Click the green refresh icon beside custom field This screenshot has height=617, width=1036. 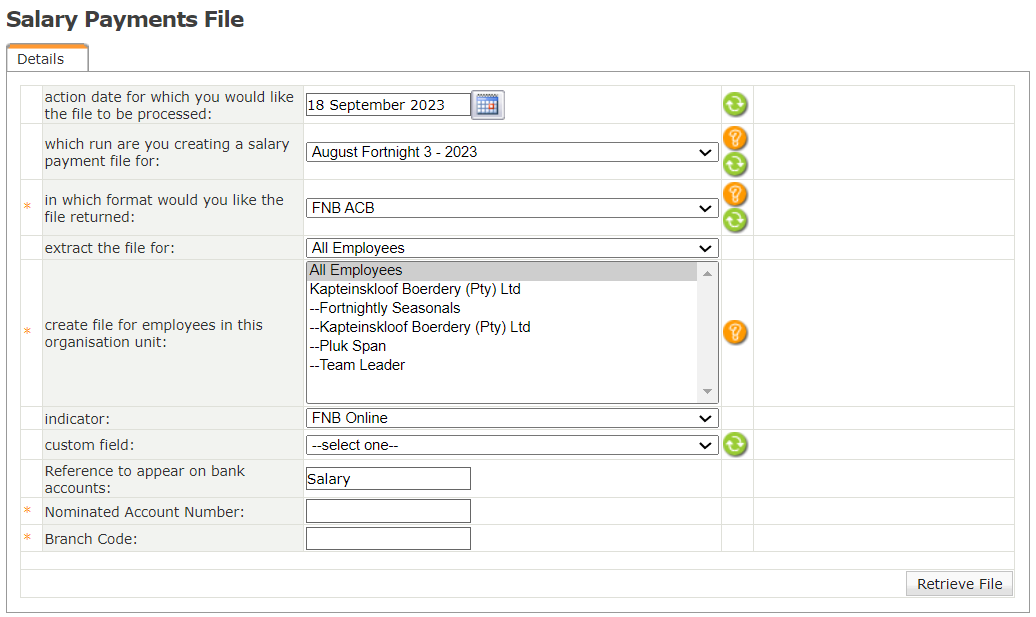735,445
